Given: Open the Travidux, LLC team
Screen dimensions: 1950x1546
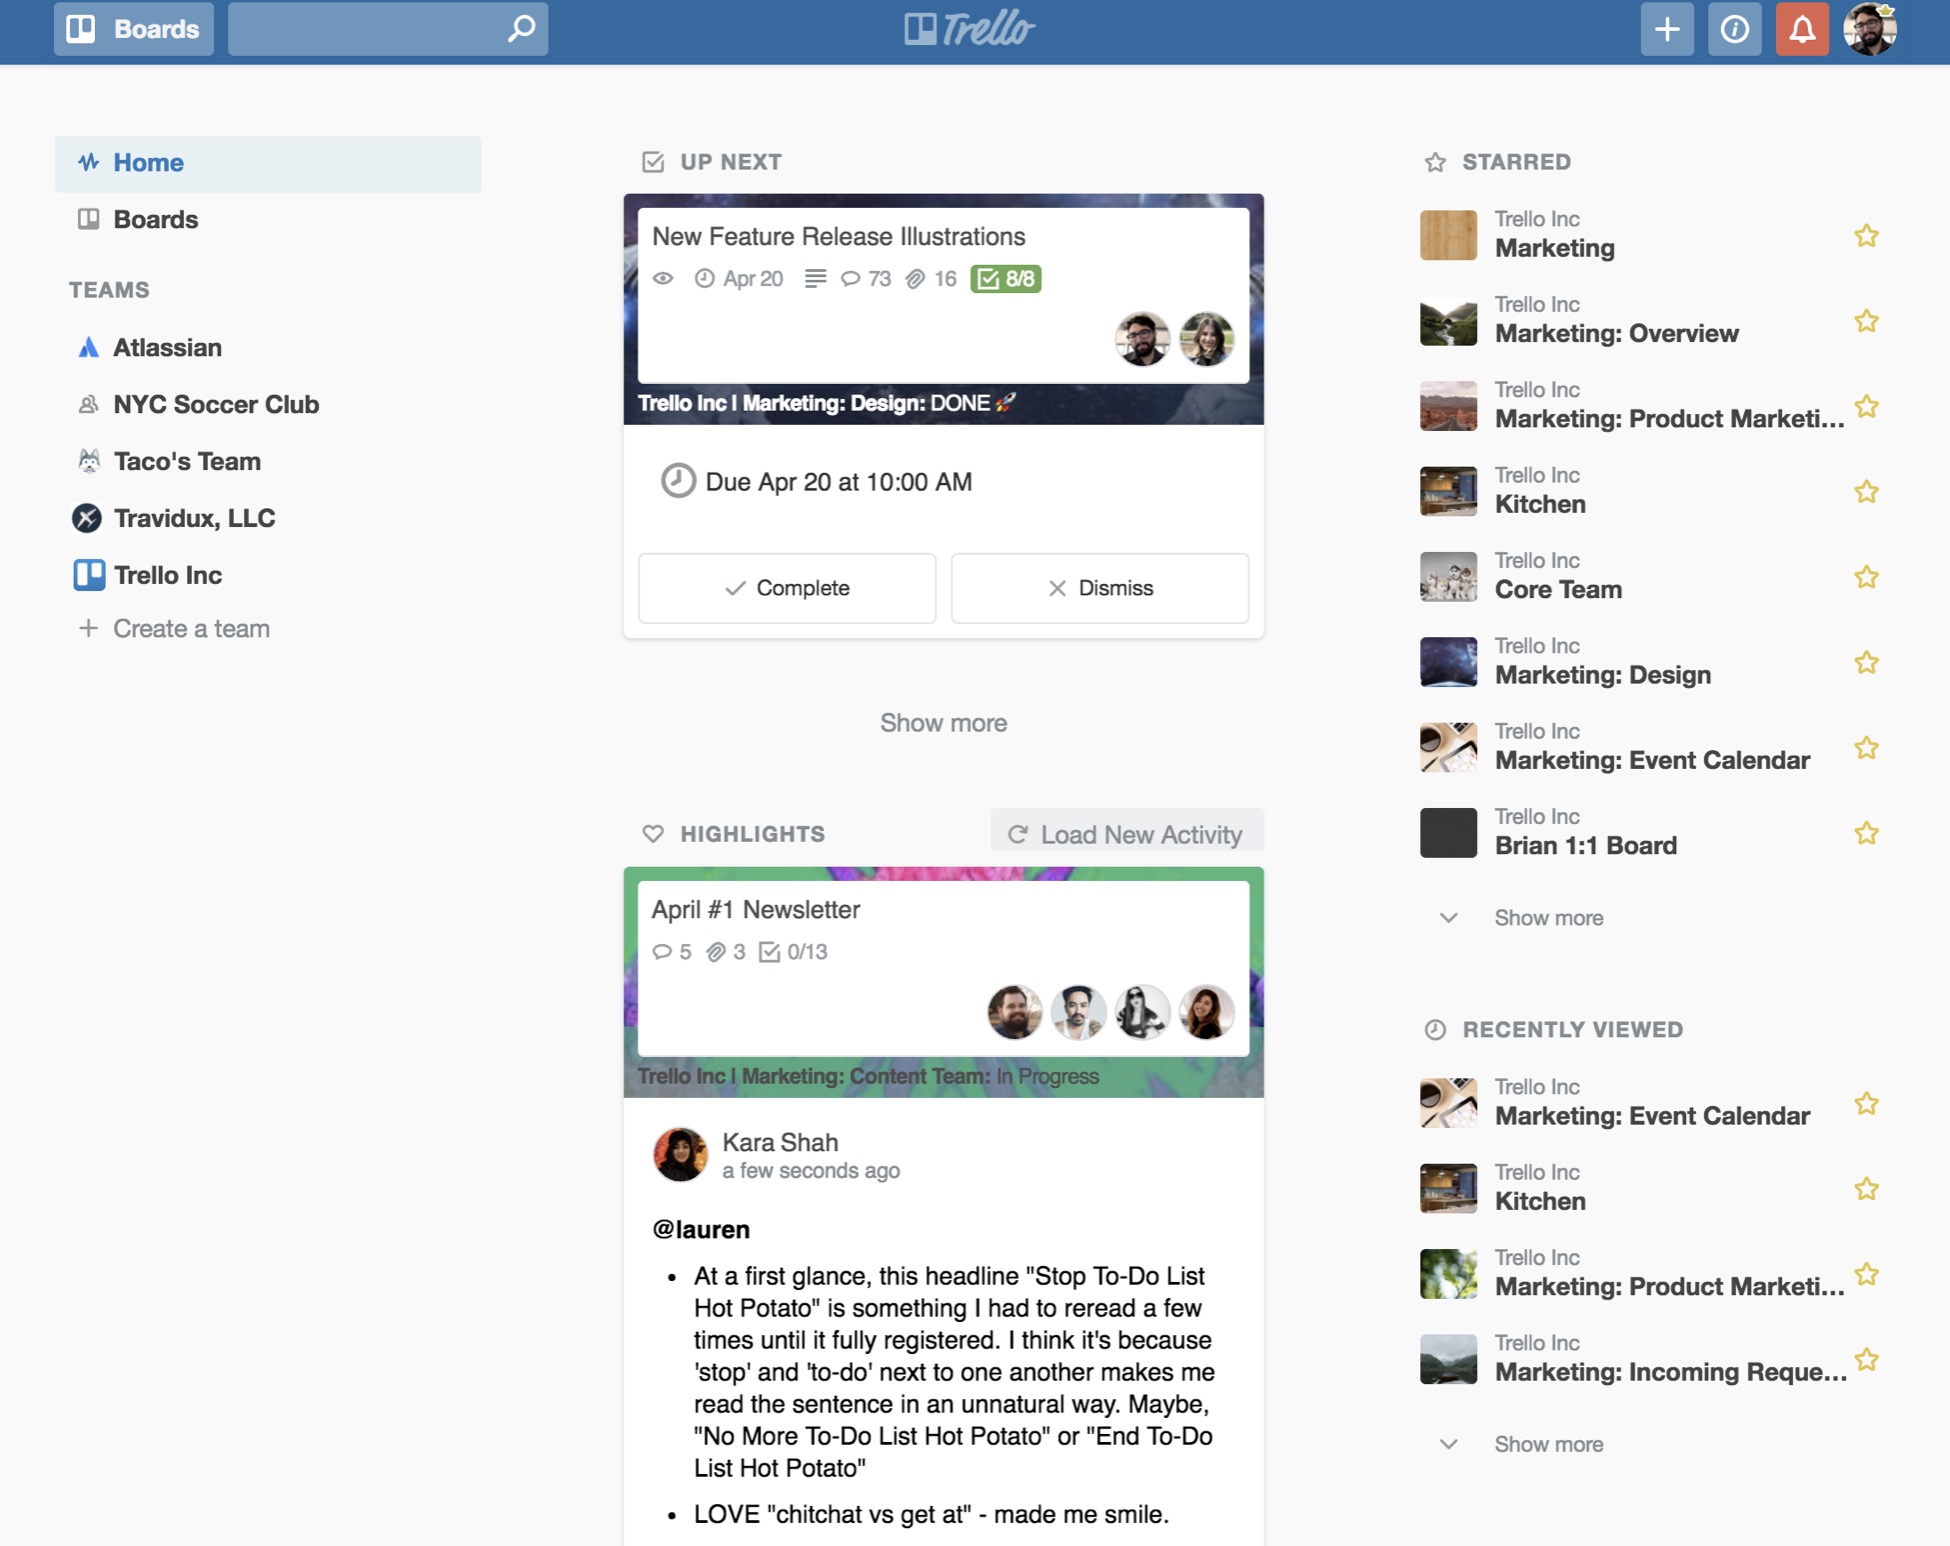Looking at the screenshot, I should tap(194, 518).
